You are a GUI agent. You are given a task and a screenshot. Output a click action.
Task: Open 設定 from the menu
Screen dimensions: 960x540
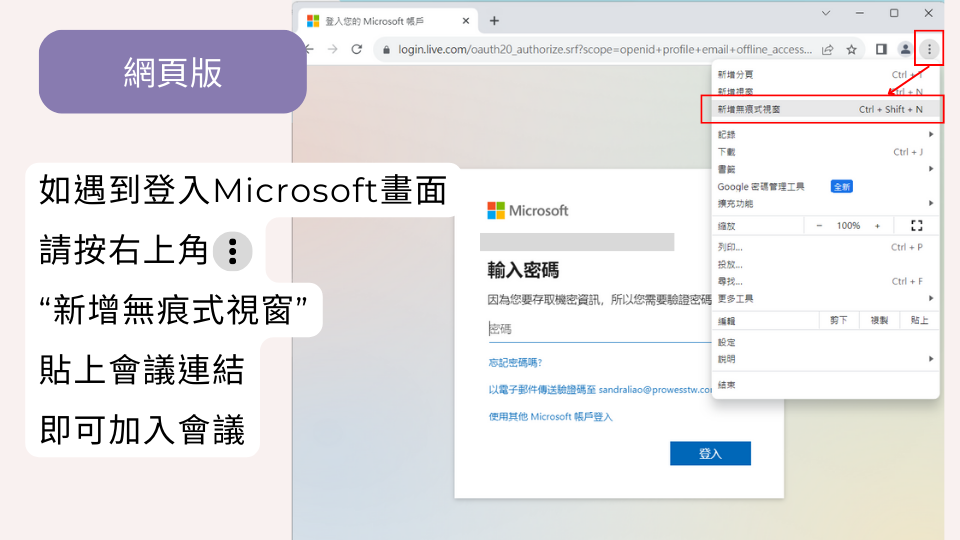click(825, 342)
